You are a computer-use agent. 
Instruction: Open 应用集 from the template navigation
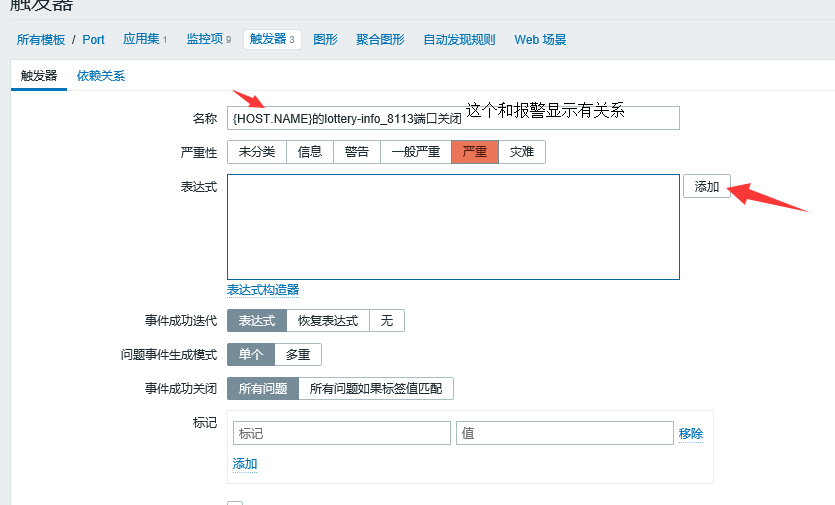point(144,40)
